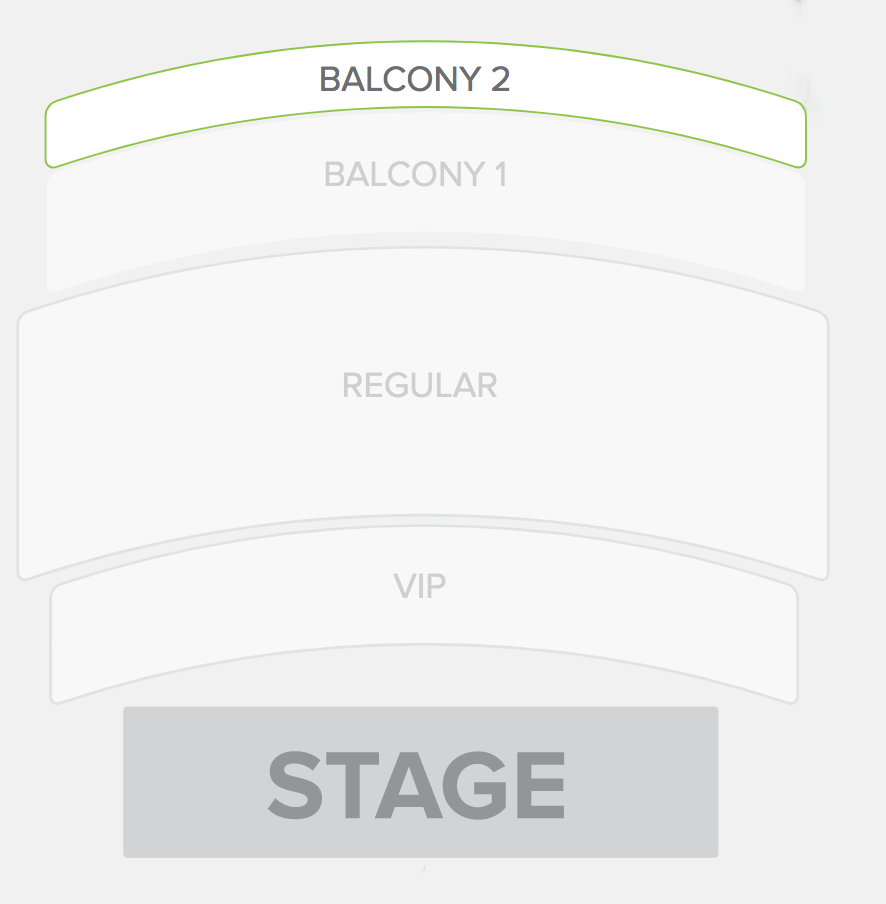Click the BALCONY 2 label text
Image resolution: width=886 pixels, height=904 pixels.
pos(414,80)
